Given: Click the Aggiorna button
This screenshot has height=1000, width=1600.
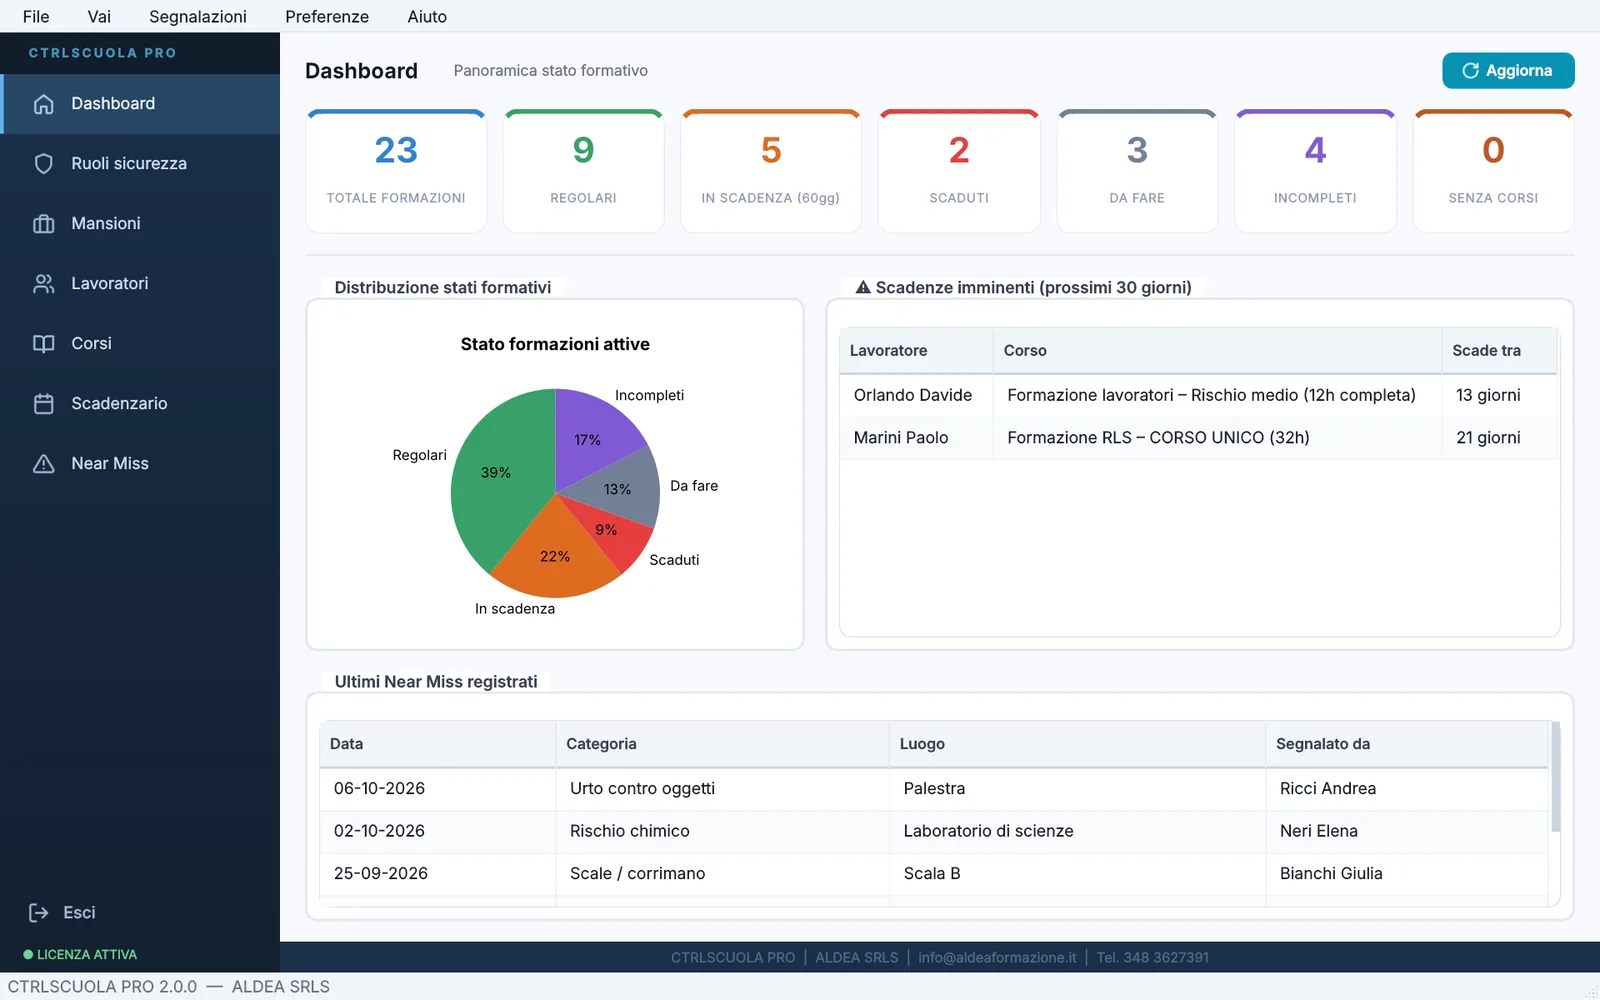Looking at the screenshot, I should point(1508,71).
